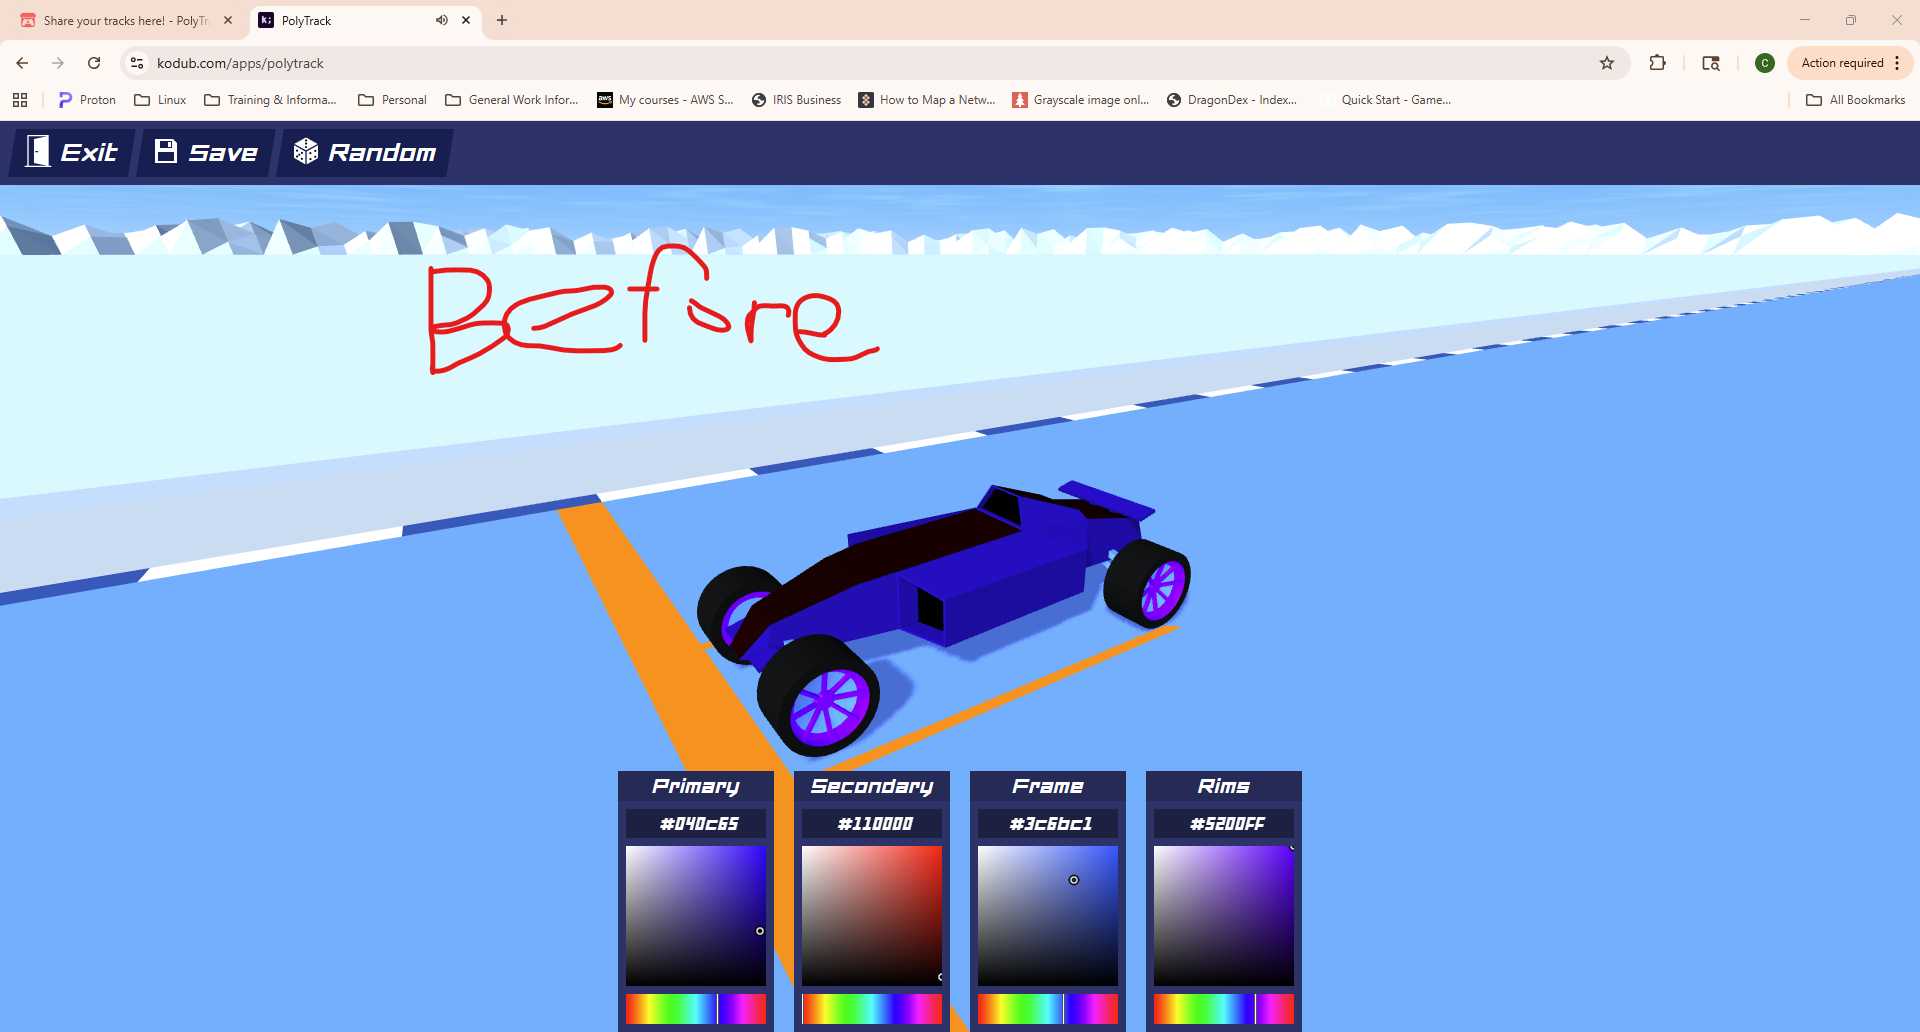Pick a shade in Secondary saturation square
This screenshot has width=1920, height=1032.
click(872, 916)
